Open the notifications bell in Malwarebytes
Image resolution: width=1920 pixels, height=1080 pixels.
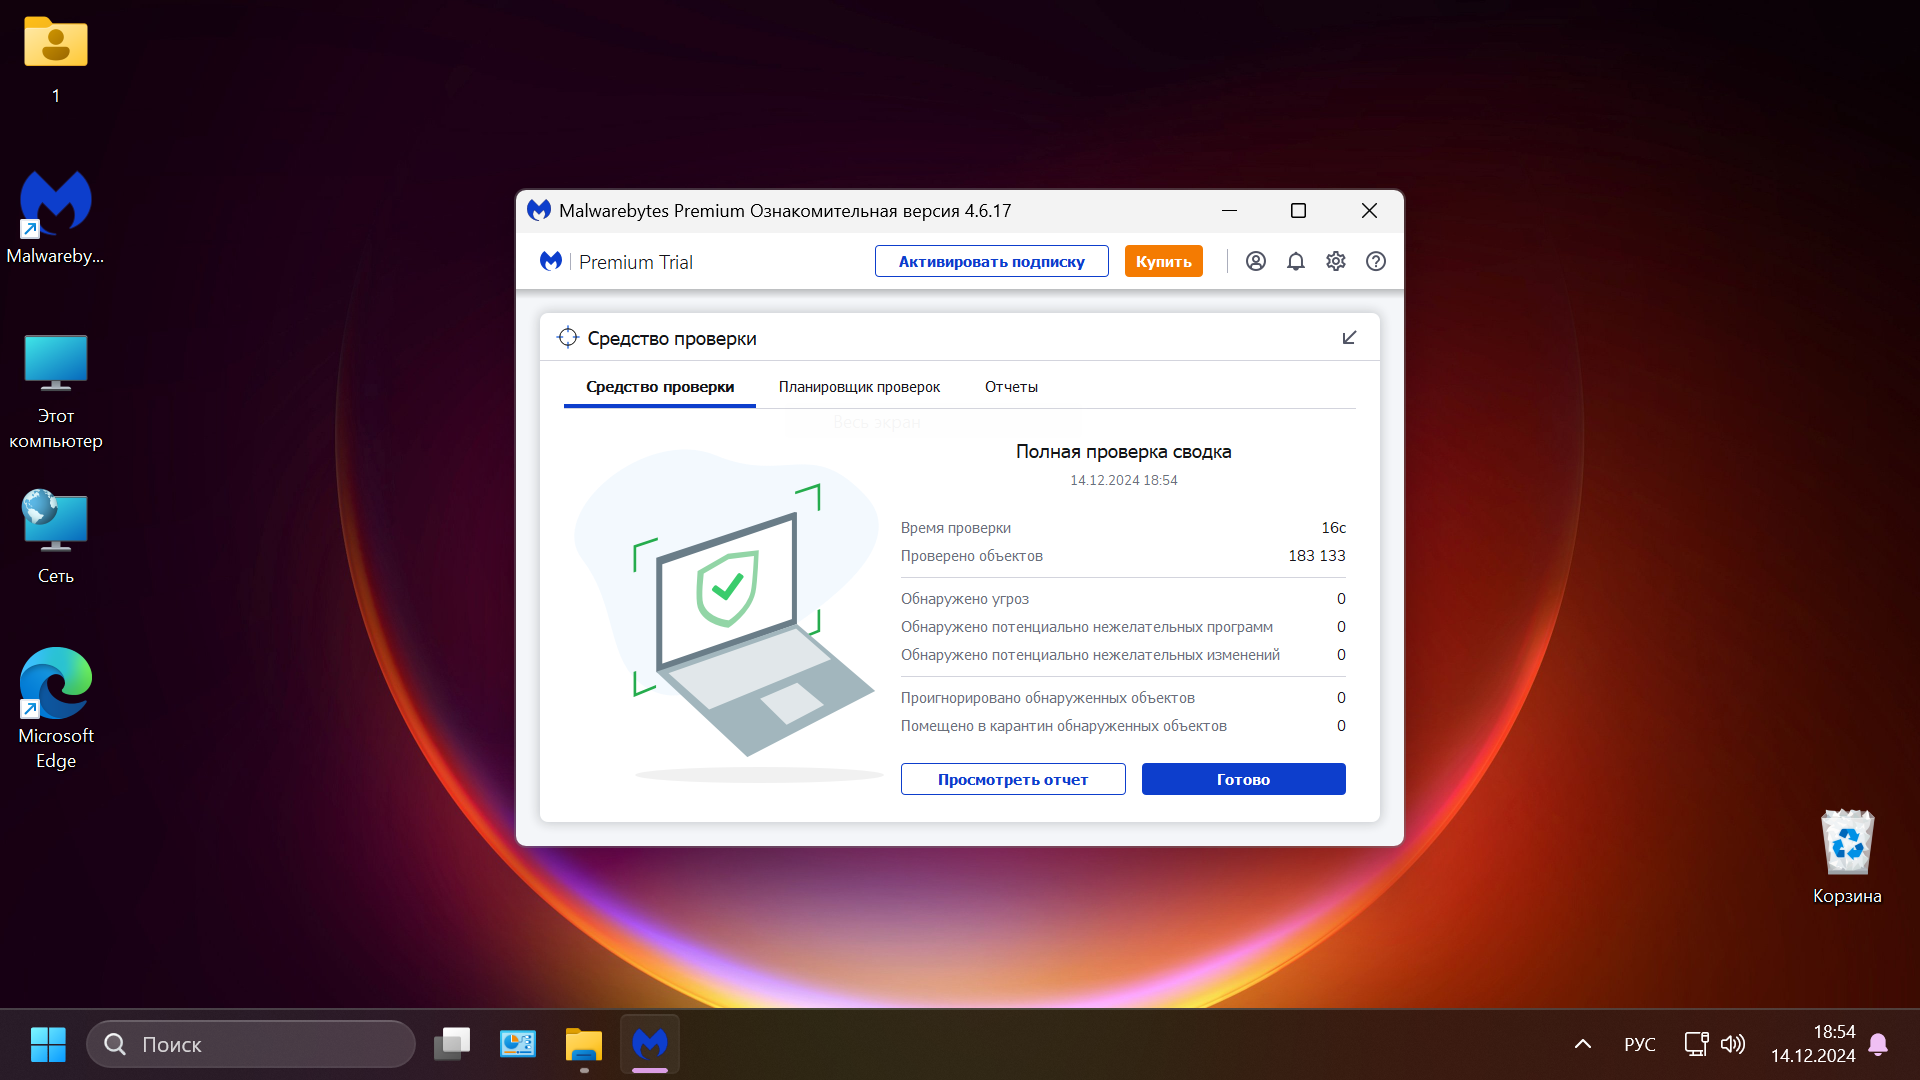pos(1296,261)
